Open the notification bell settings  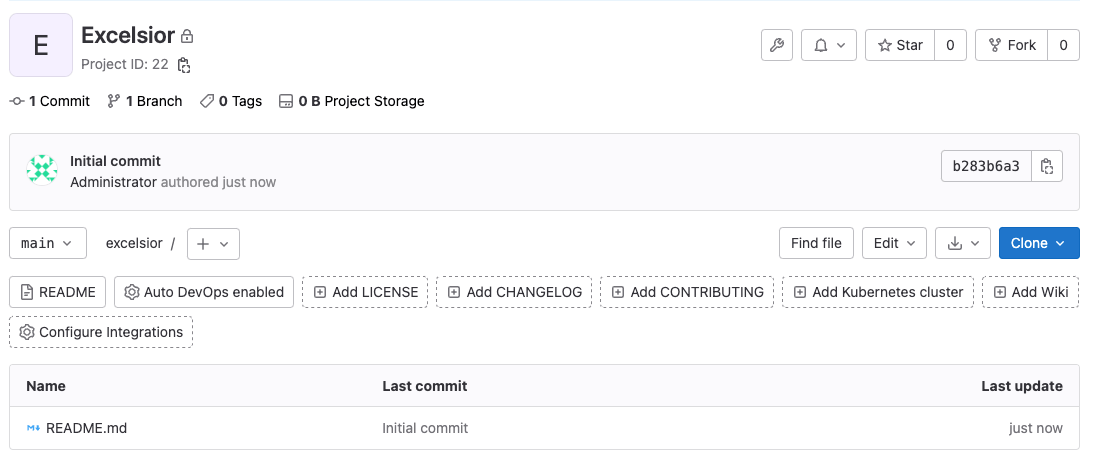click(x=828, y=45)
